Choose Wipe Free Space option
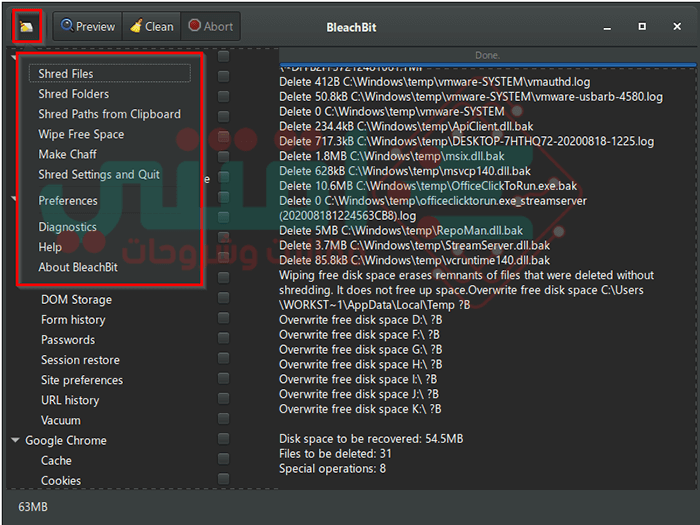This screenshot has width=700, height=525. pos(81,134)
